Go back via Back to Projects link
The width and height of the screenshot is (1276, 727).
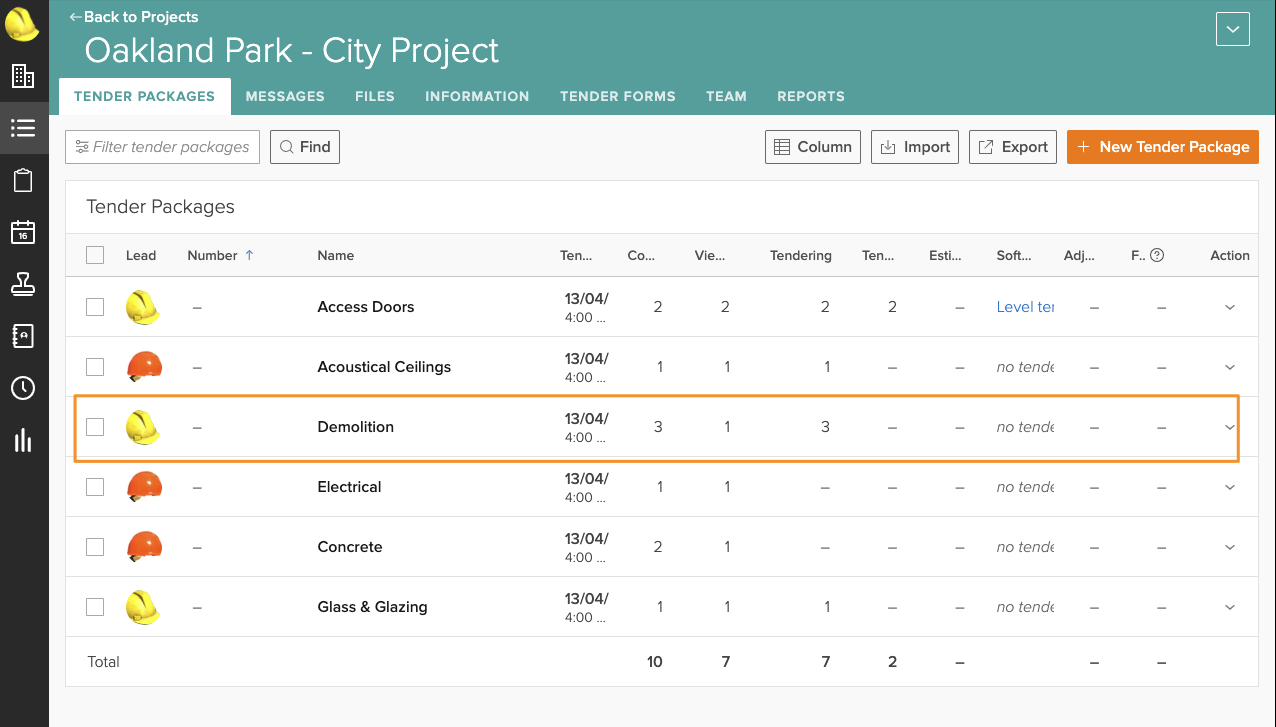(x=133, y=17)
